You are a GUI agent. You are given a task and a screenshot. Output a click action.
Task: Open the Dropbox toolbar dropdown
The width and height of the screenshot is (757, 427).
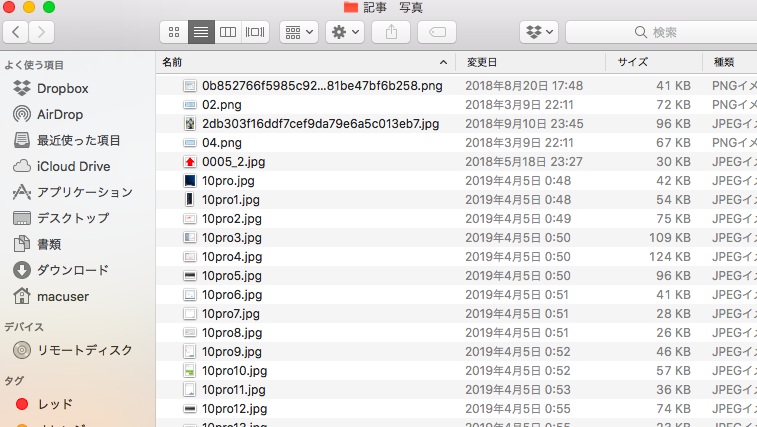click(x=539, y=32)
